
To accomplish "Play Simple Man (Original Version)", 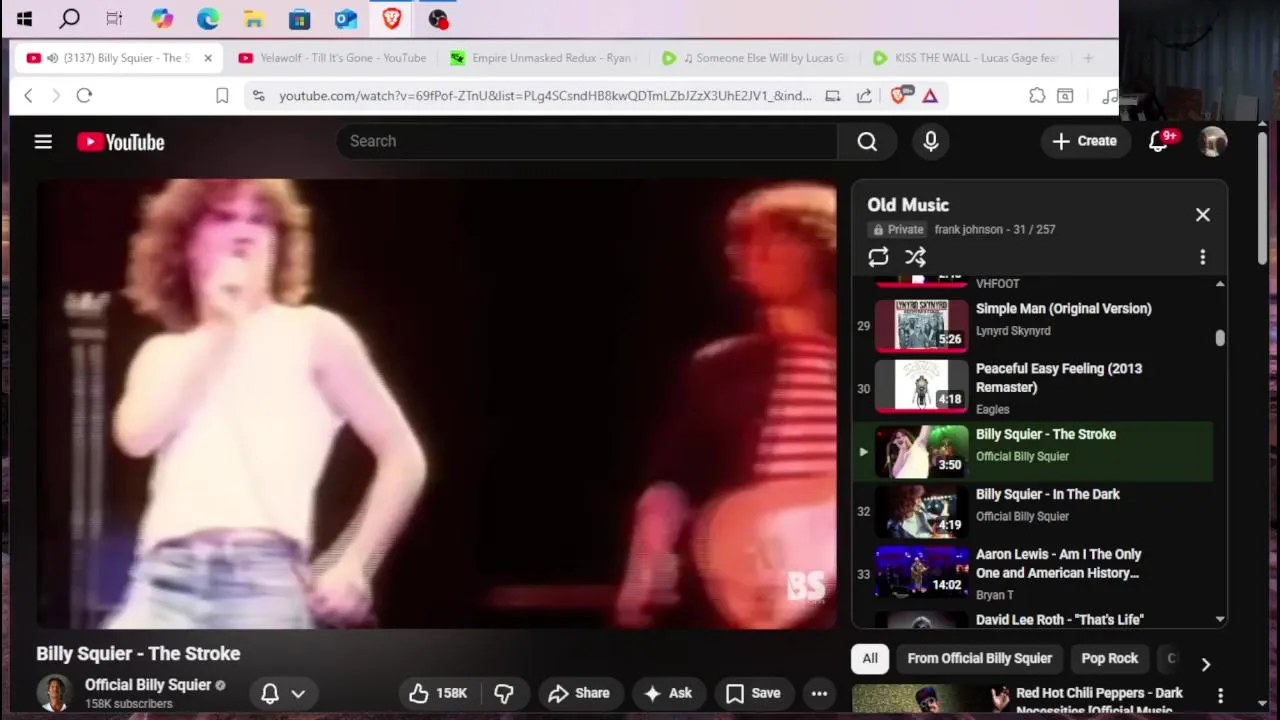I will pos(1033,324).
